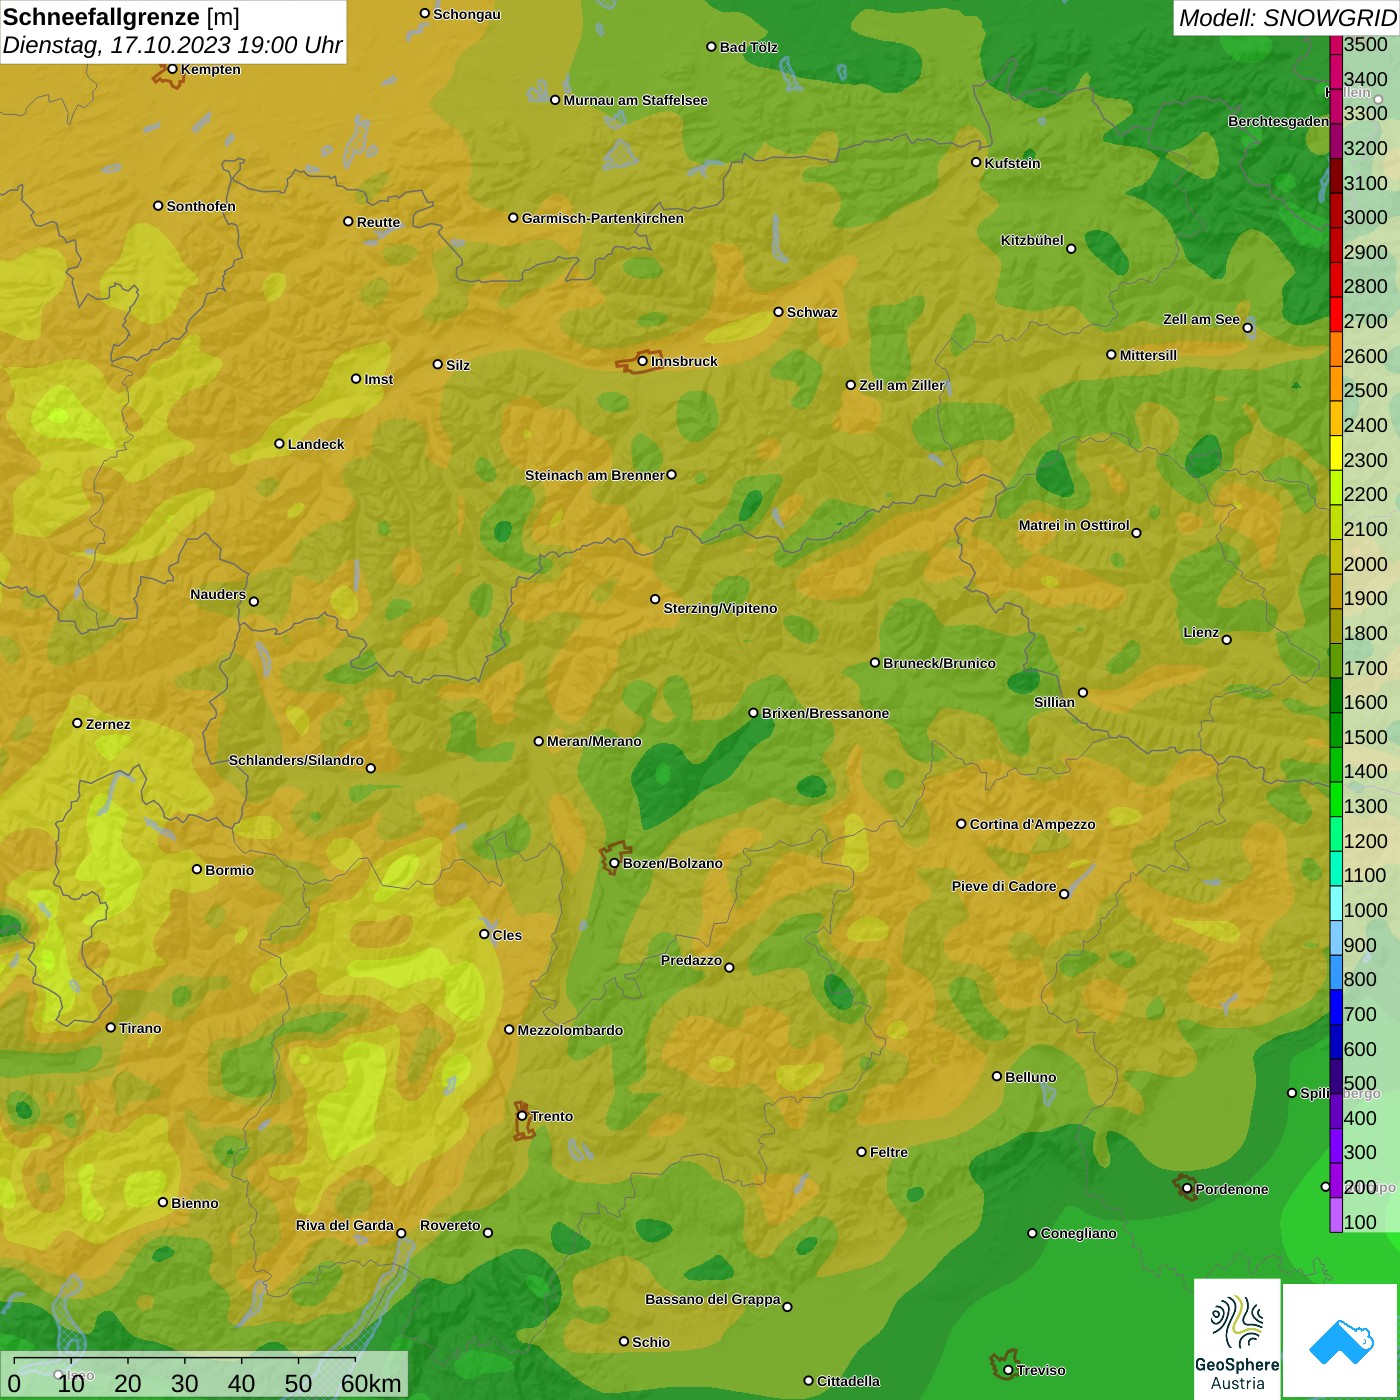
Task: Click the "1000" legend value
Action: [1366, 910]
